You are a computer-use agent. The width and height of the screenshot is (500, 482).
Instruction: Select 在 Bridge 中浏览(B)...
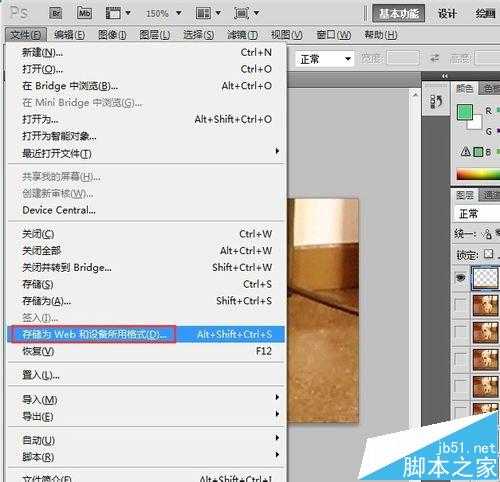click(146, 86)
